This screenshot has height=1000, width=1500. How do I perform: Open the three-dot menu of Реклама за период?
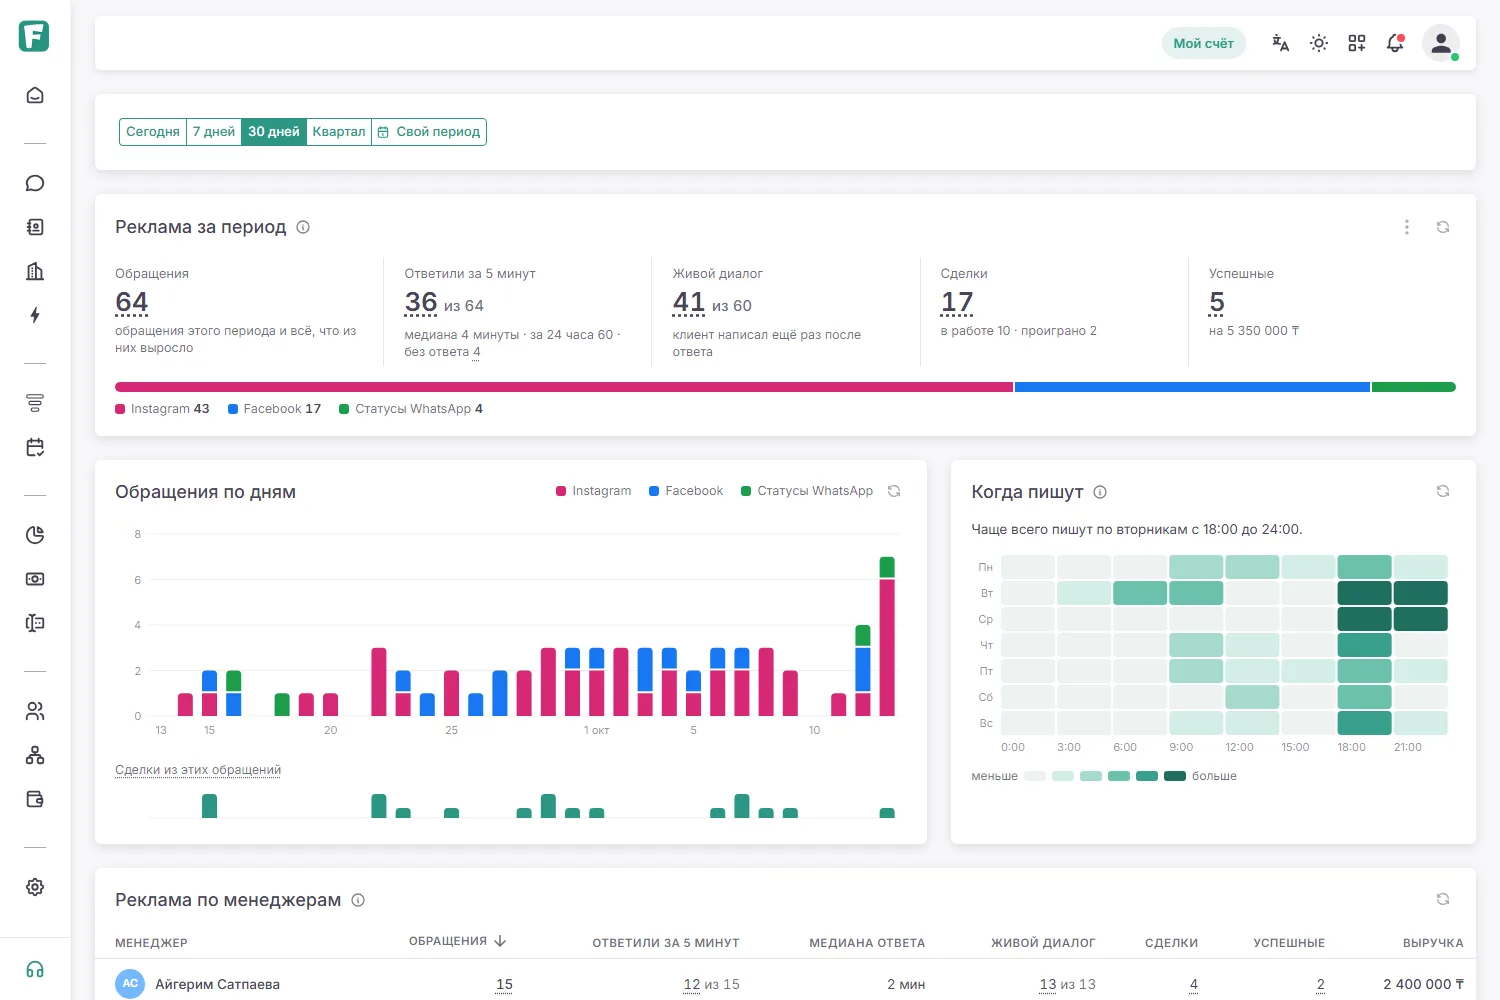click(1407, 227)
